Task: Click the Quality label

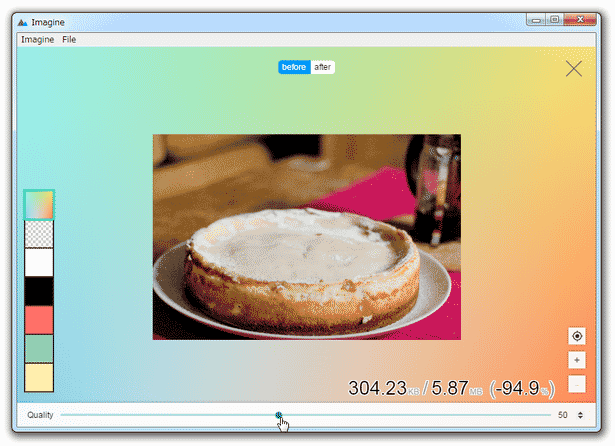Action: pos(40,415)
